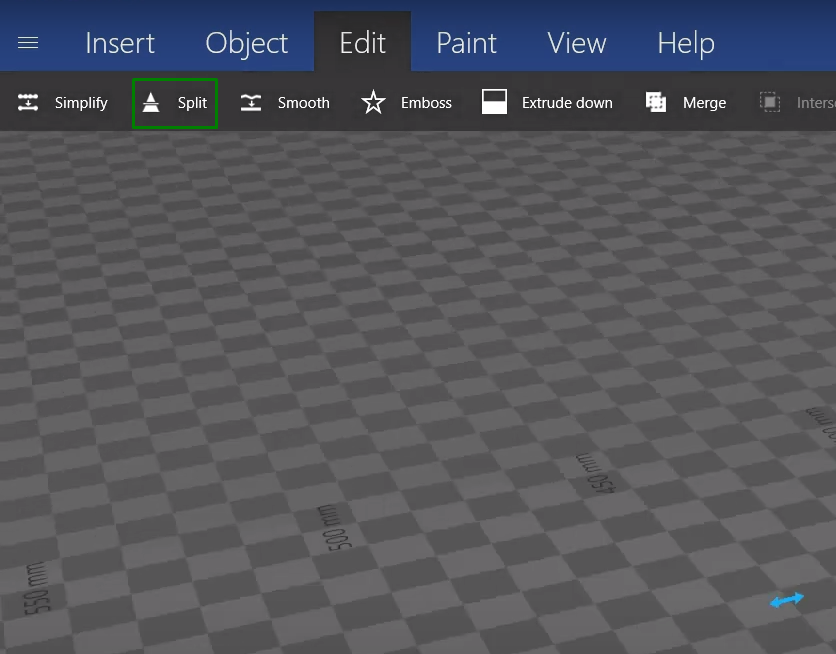Viewport: 836px width, 654px height.
Task: Open the Paint menu
Action: click(x=466, y=42)
